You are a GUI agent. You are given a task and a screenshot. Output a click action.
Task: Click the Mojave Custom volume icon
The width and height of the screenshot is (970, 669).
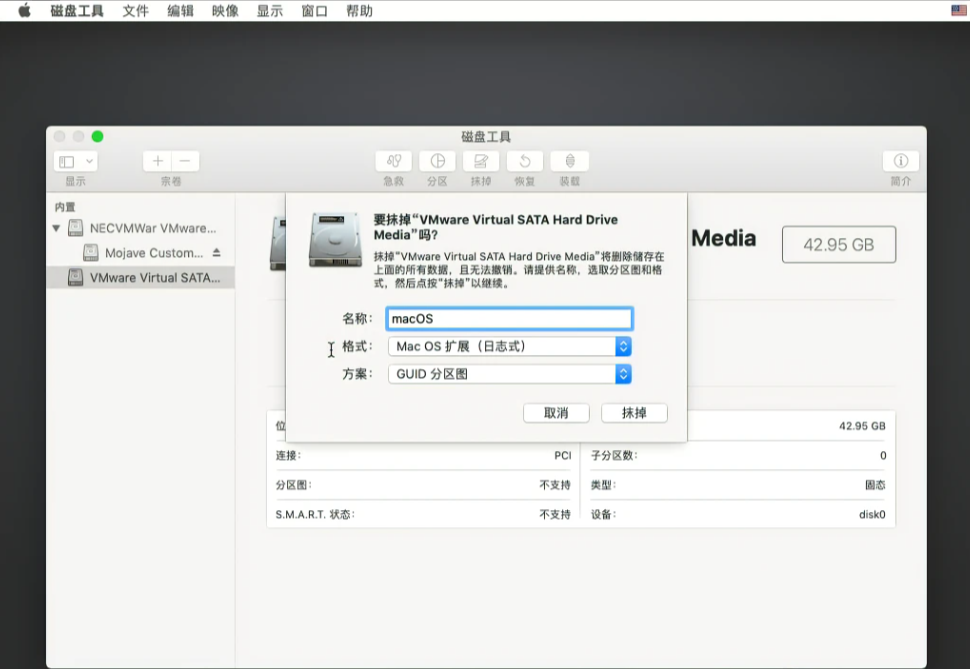[x=90, y=252]
